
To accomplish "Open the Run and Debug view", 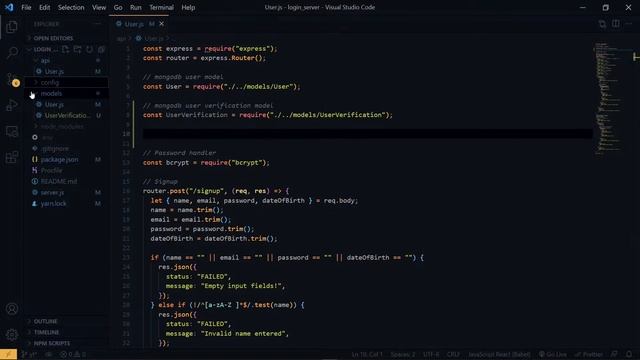I will (x=12, y=105).
